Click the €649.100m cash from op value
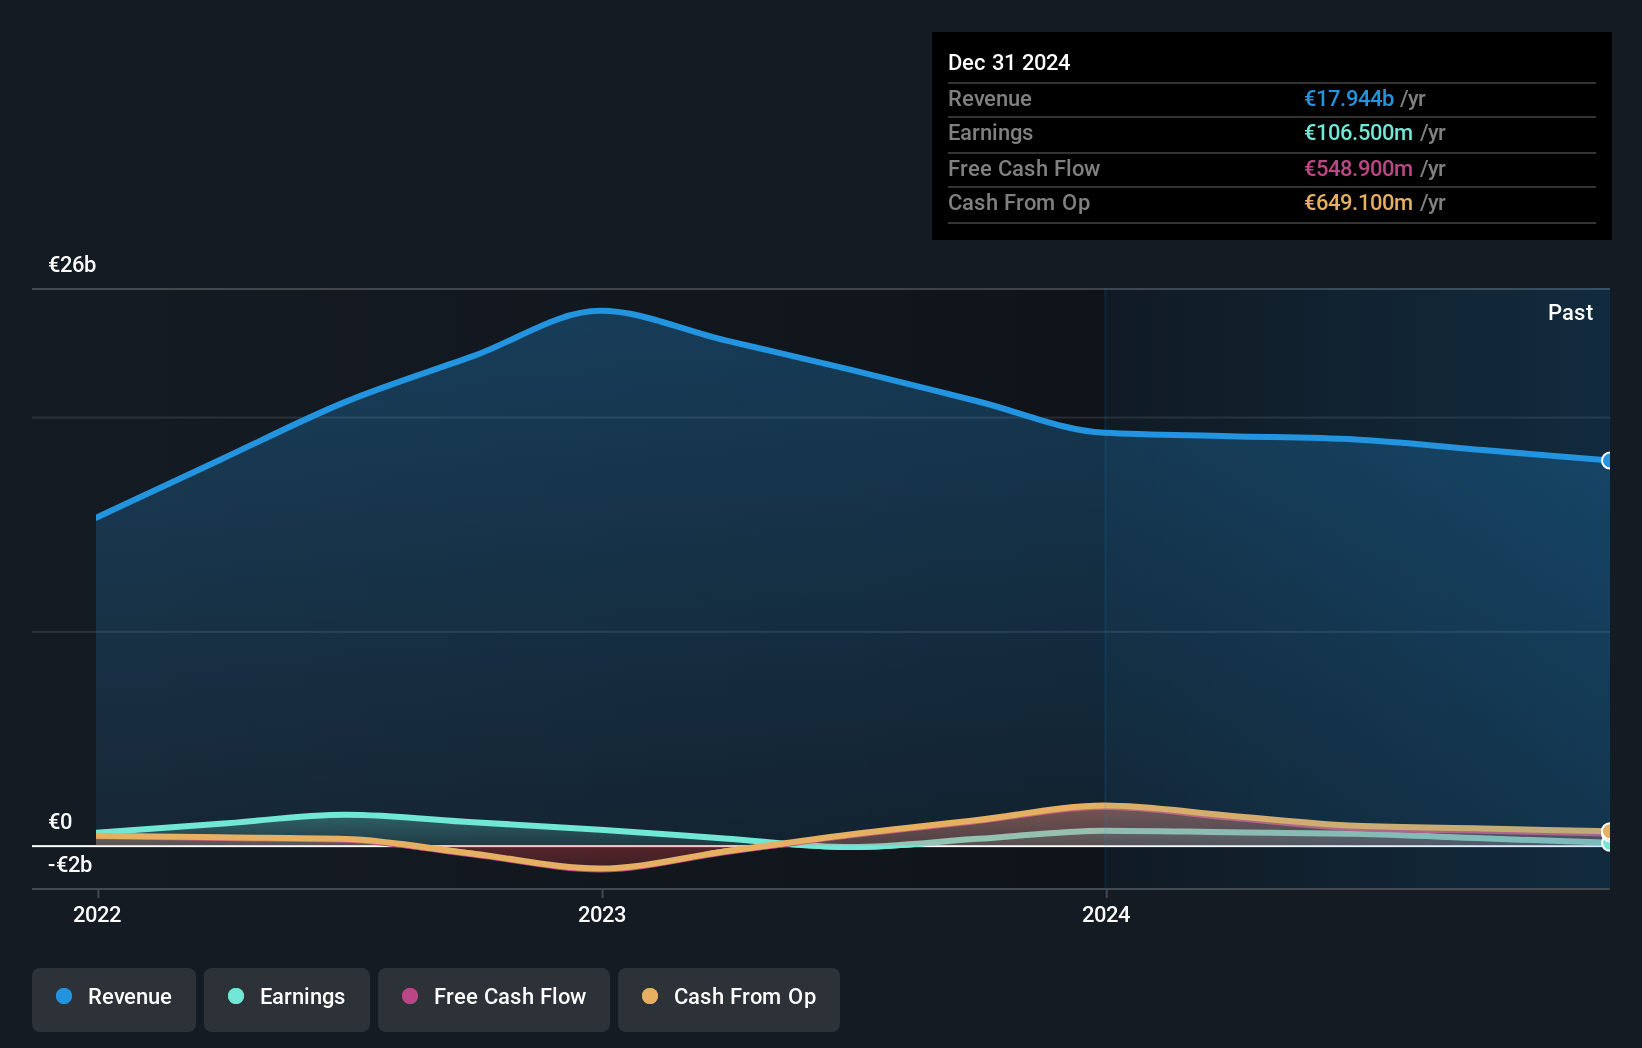The height and width of the screenshot is (1048, 1642). (x=1358, y=202)
